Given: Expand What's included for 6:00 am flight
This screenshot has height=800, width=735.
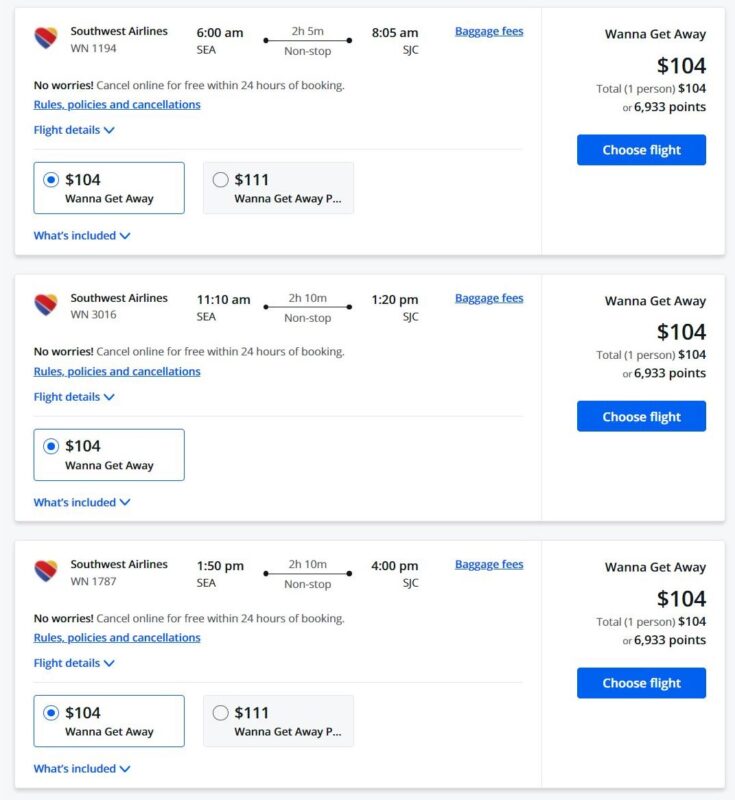Looking at the screenshot, I should (x=82, y=236).
